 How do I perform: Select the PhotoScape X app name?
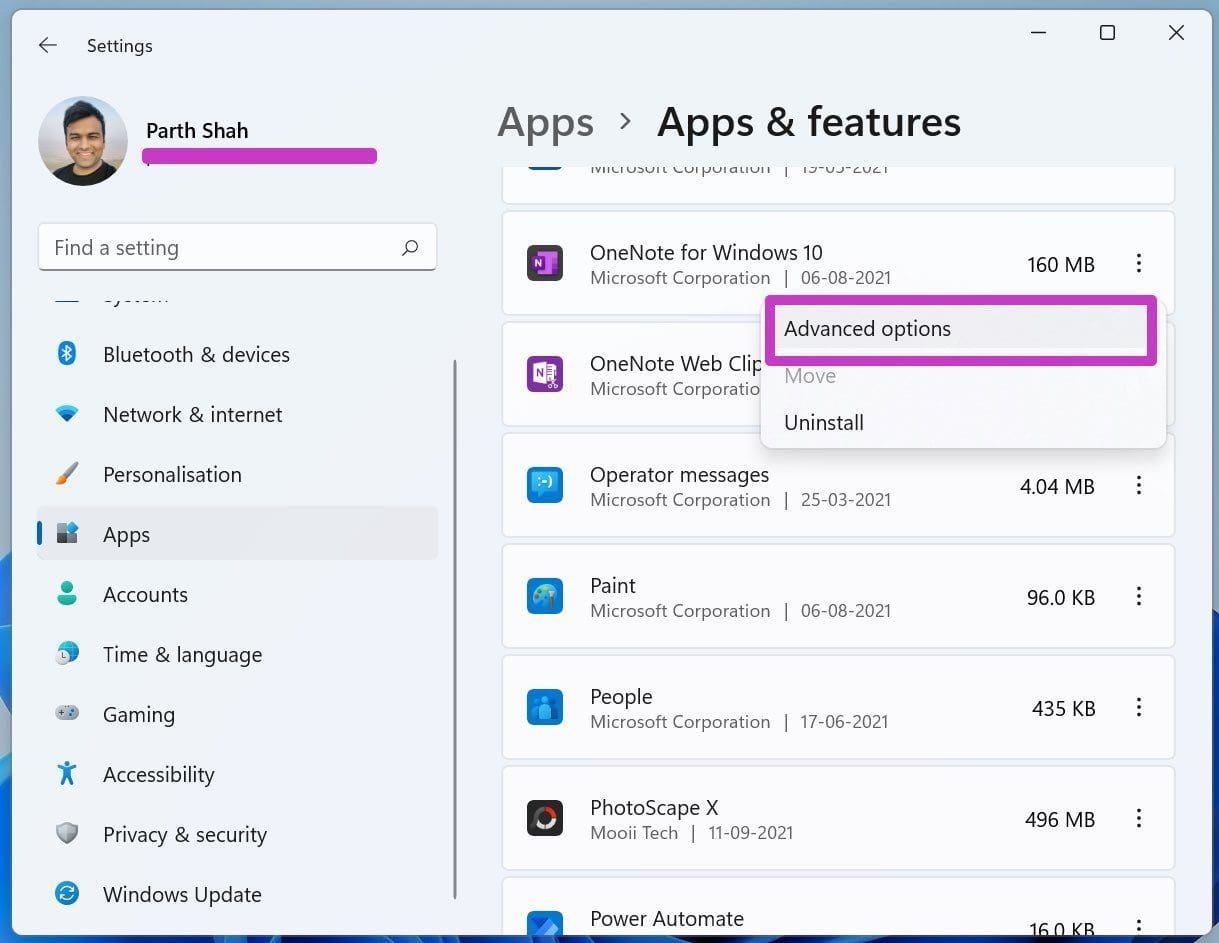(x=654, y=807)
